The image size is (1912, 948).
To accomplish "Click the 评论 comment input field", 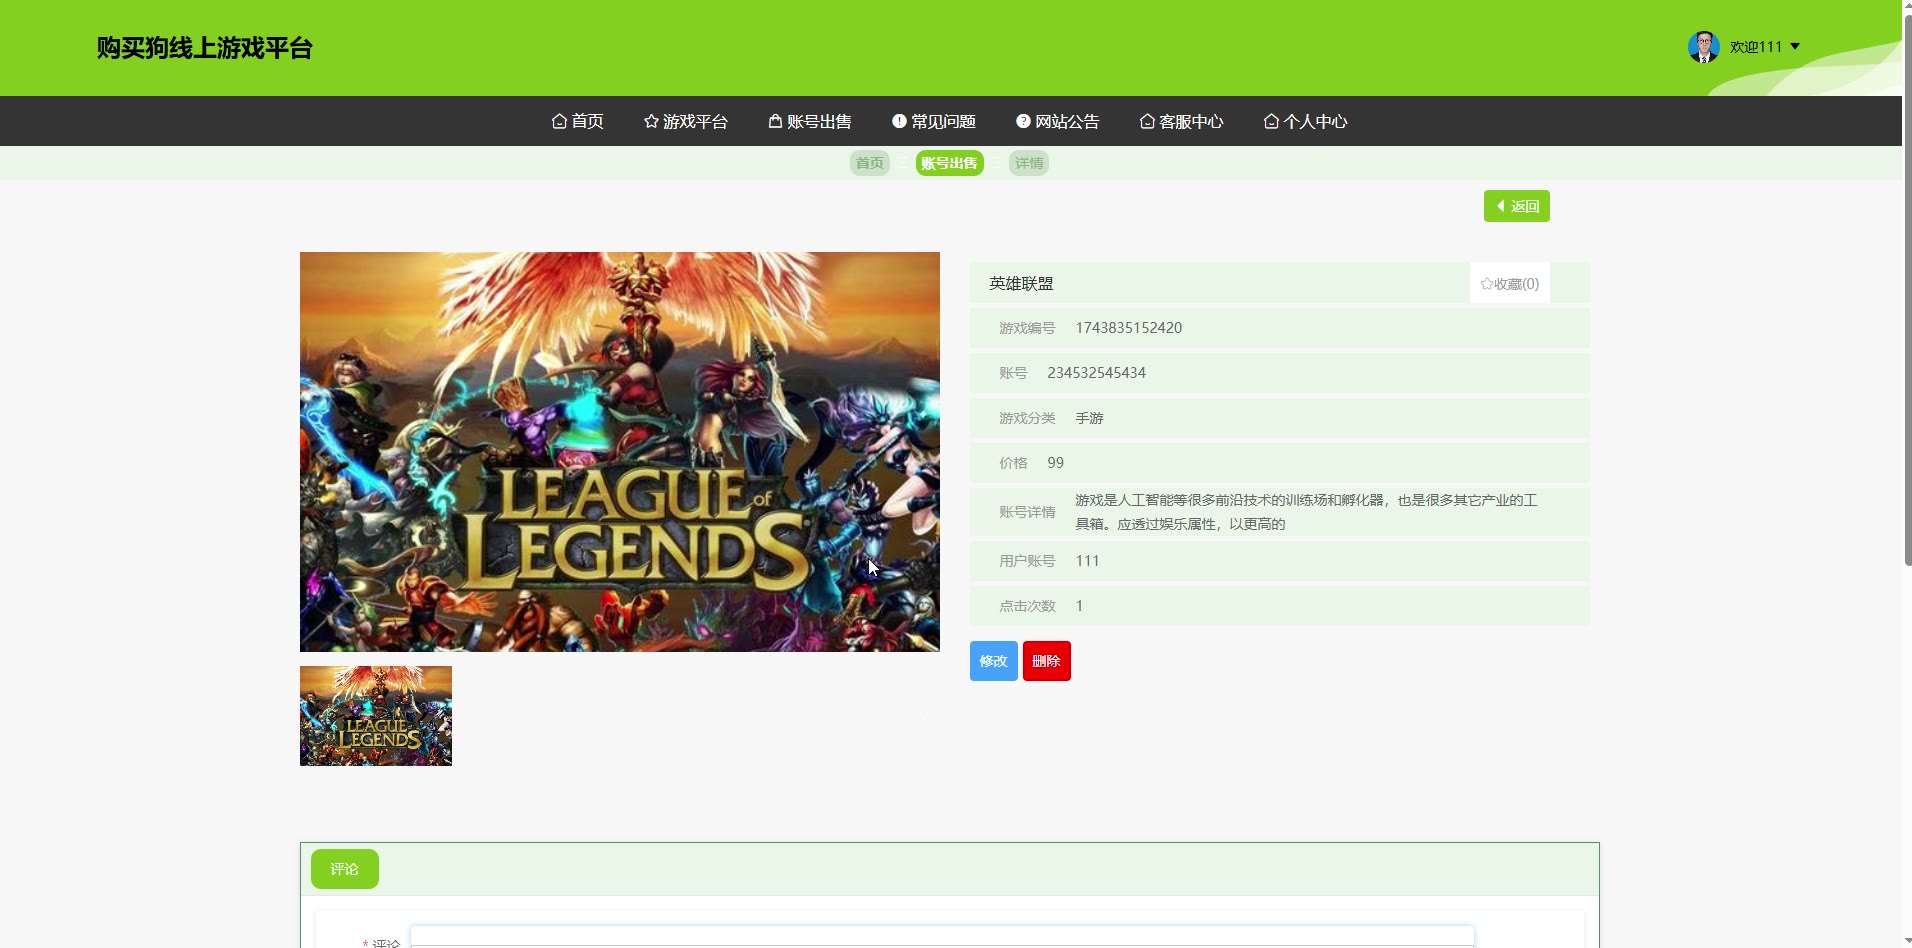I will pyautogui.click(x=942, y=936).
